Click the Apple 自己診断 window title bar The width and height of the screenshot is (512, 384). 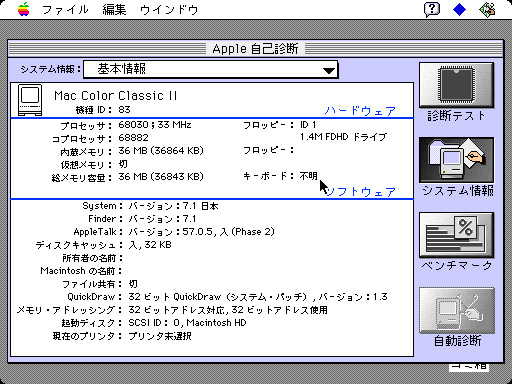click(255, 49)
